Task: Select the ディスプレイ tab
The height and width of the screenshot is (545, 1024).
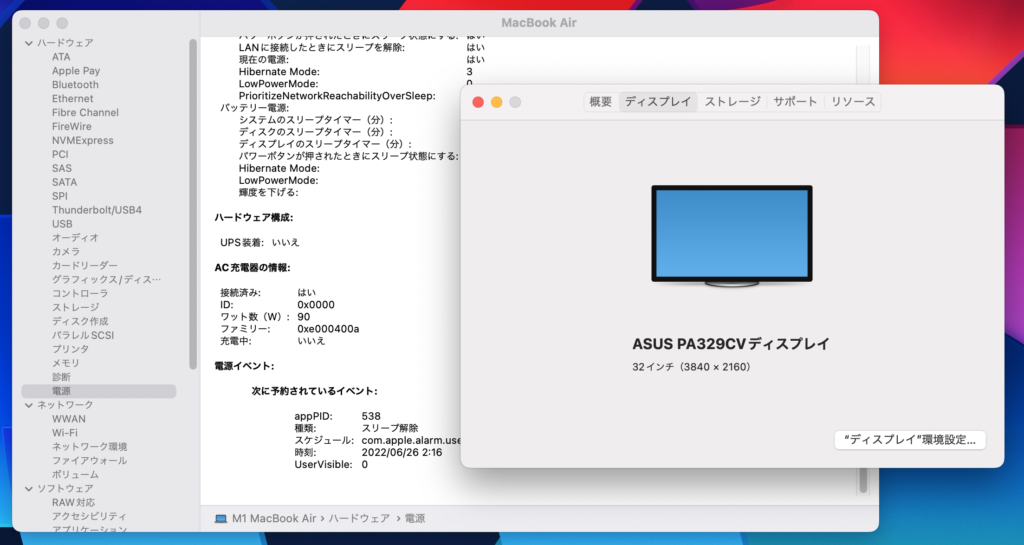Action: [x=658, y=102]
